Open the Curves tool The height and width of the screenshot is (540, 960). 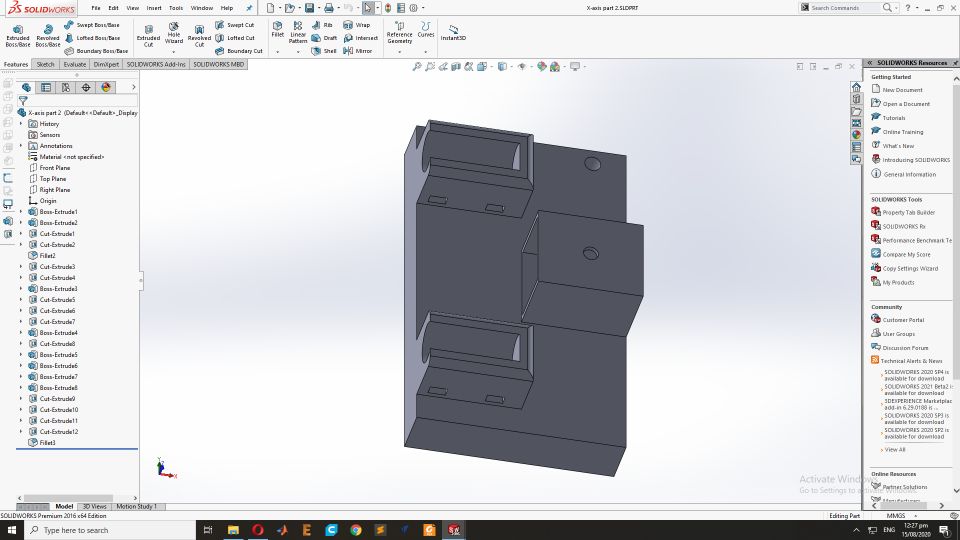tap(426, 29)
